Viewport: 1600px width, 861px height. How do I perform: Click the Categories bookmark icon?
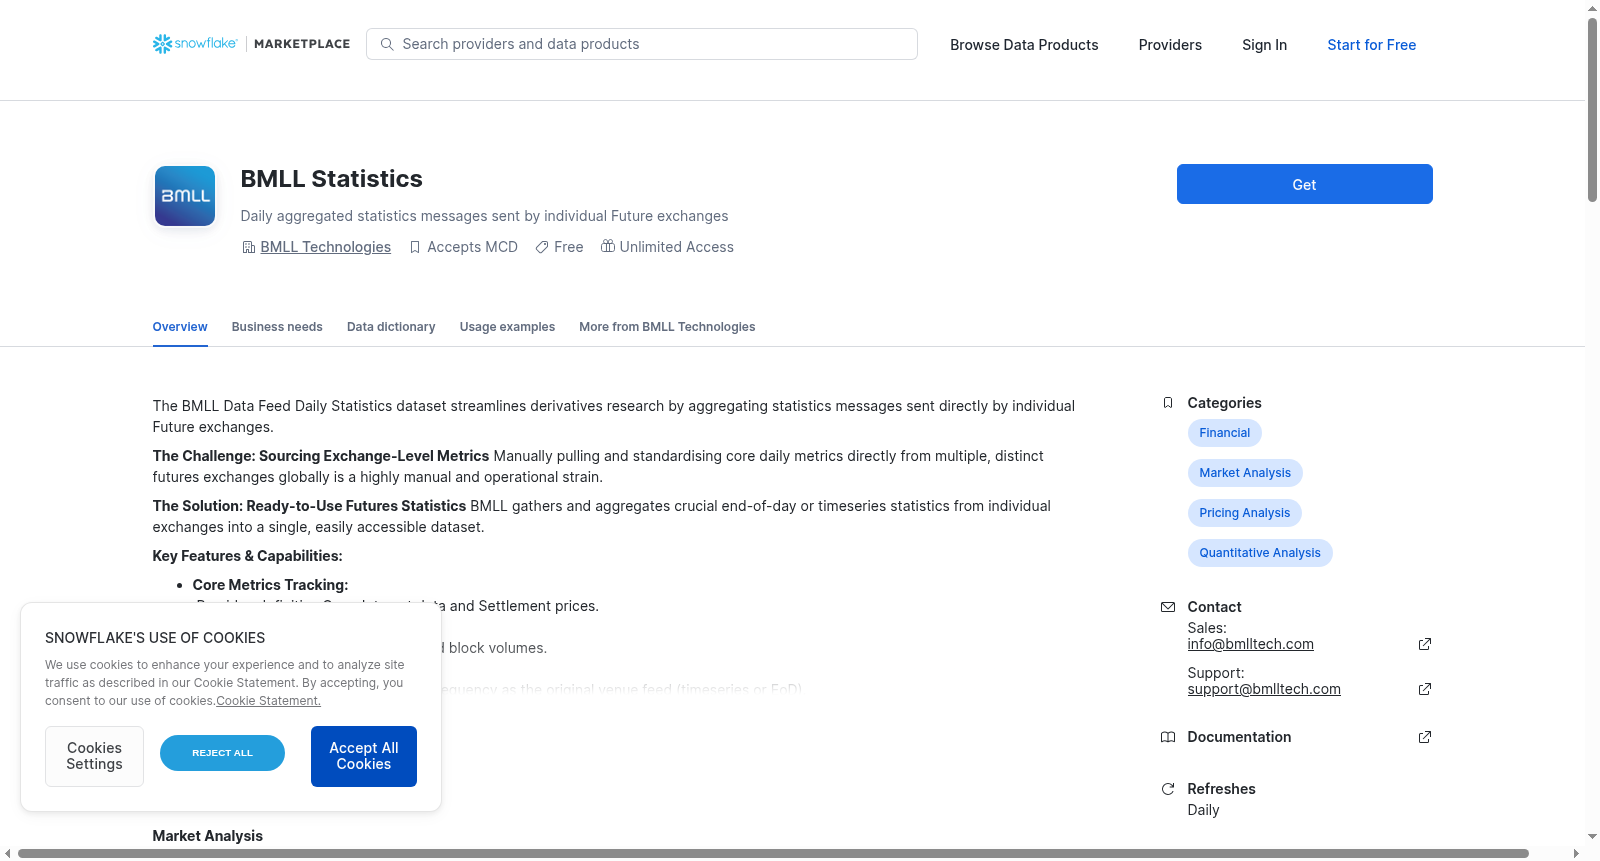click(1168, 403)
